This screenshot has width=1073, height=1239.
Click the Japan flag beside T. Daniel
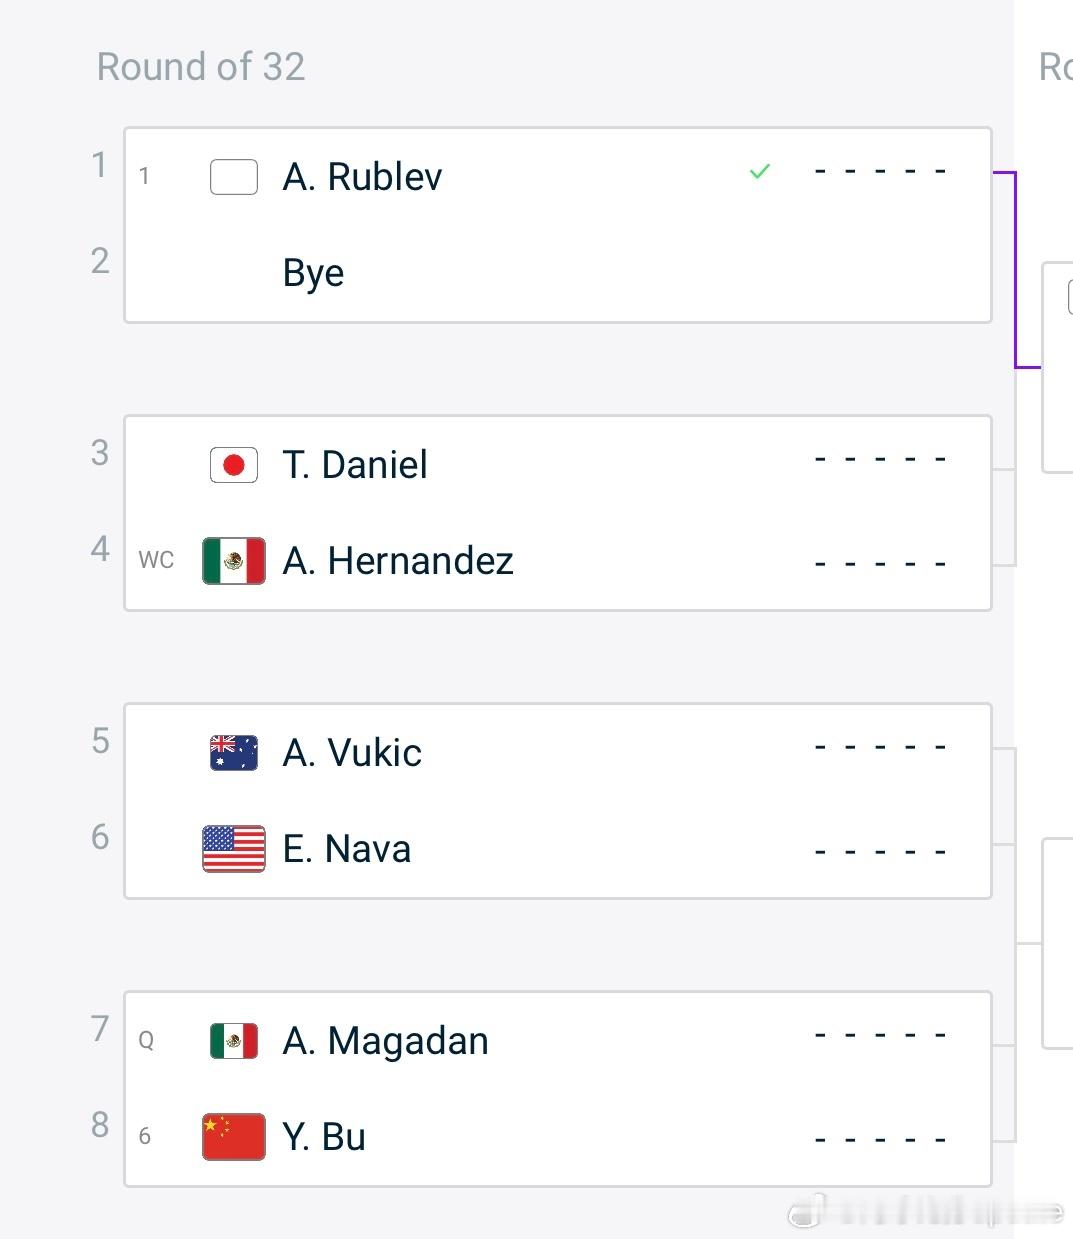coord(234,465)
